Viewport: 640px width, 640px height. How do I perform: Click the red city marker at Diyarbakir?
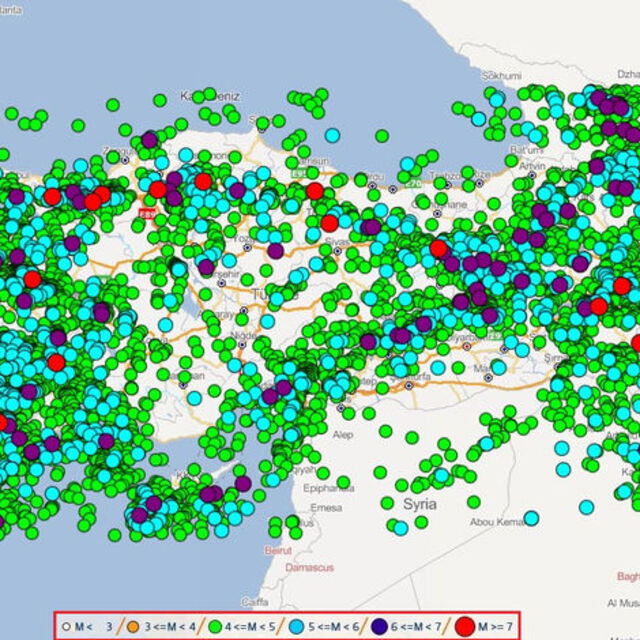point(467,347)
